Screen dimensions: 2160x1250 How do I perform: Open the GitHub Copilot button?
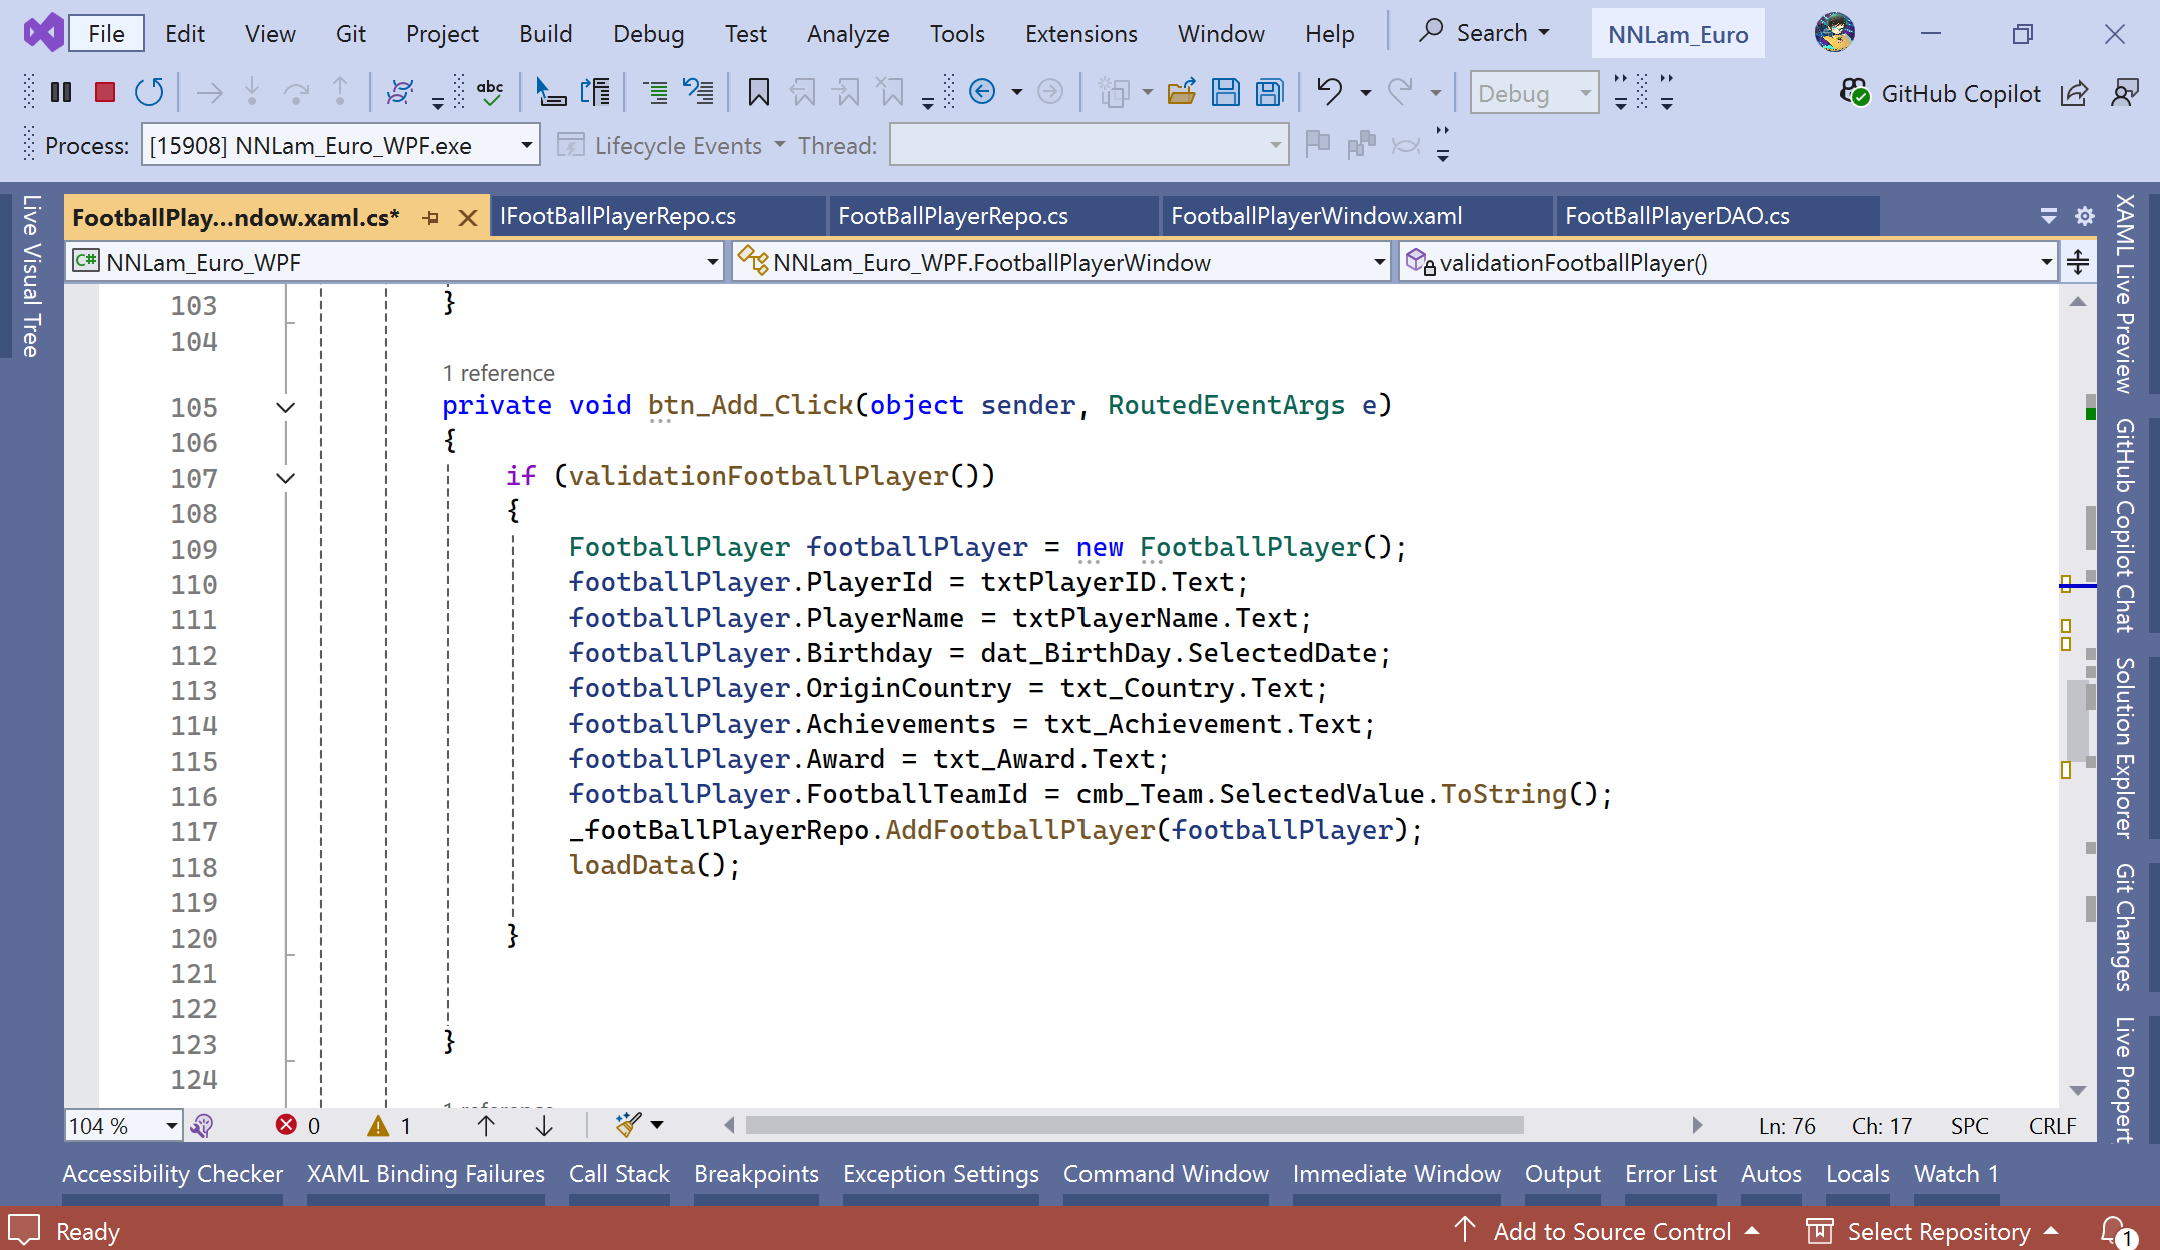click(1940, 93)
